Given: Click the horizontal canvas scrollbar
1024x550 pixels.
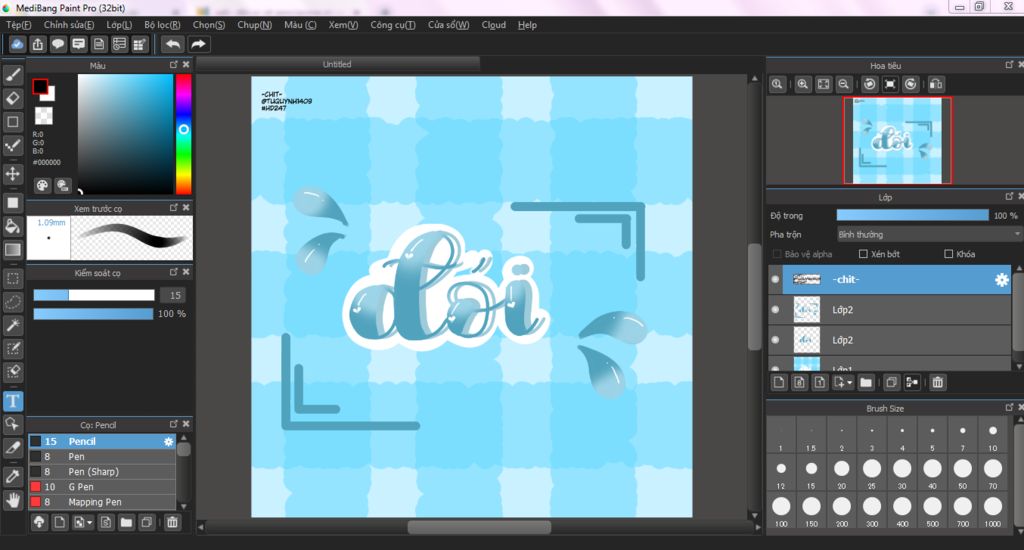Looking at the screenshot, I should (479, 526).
